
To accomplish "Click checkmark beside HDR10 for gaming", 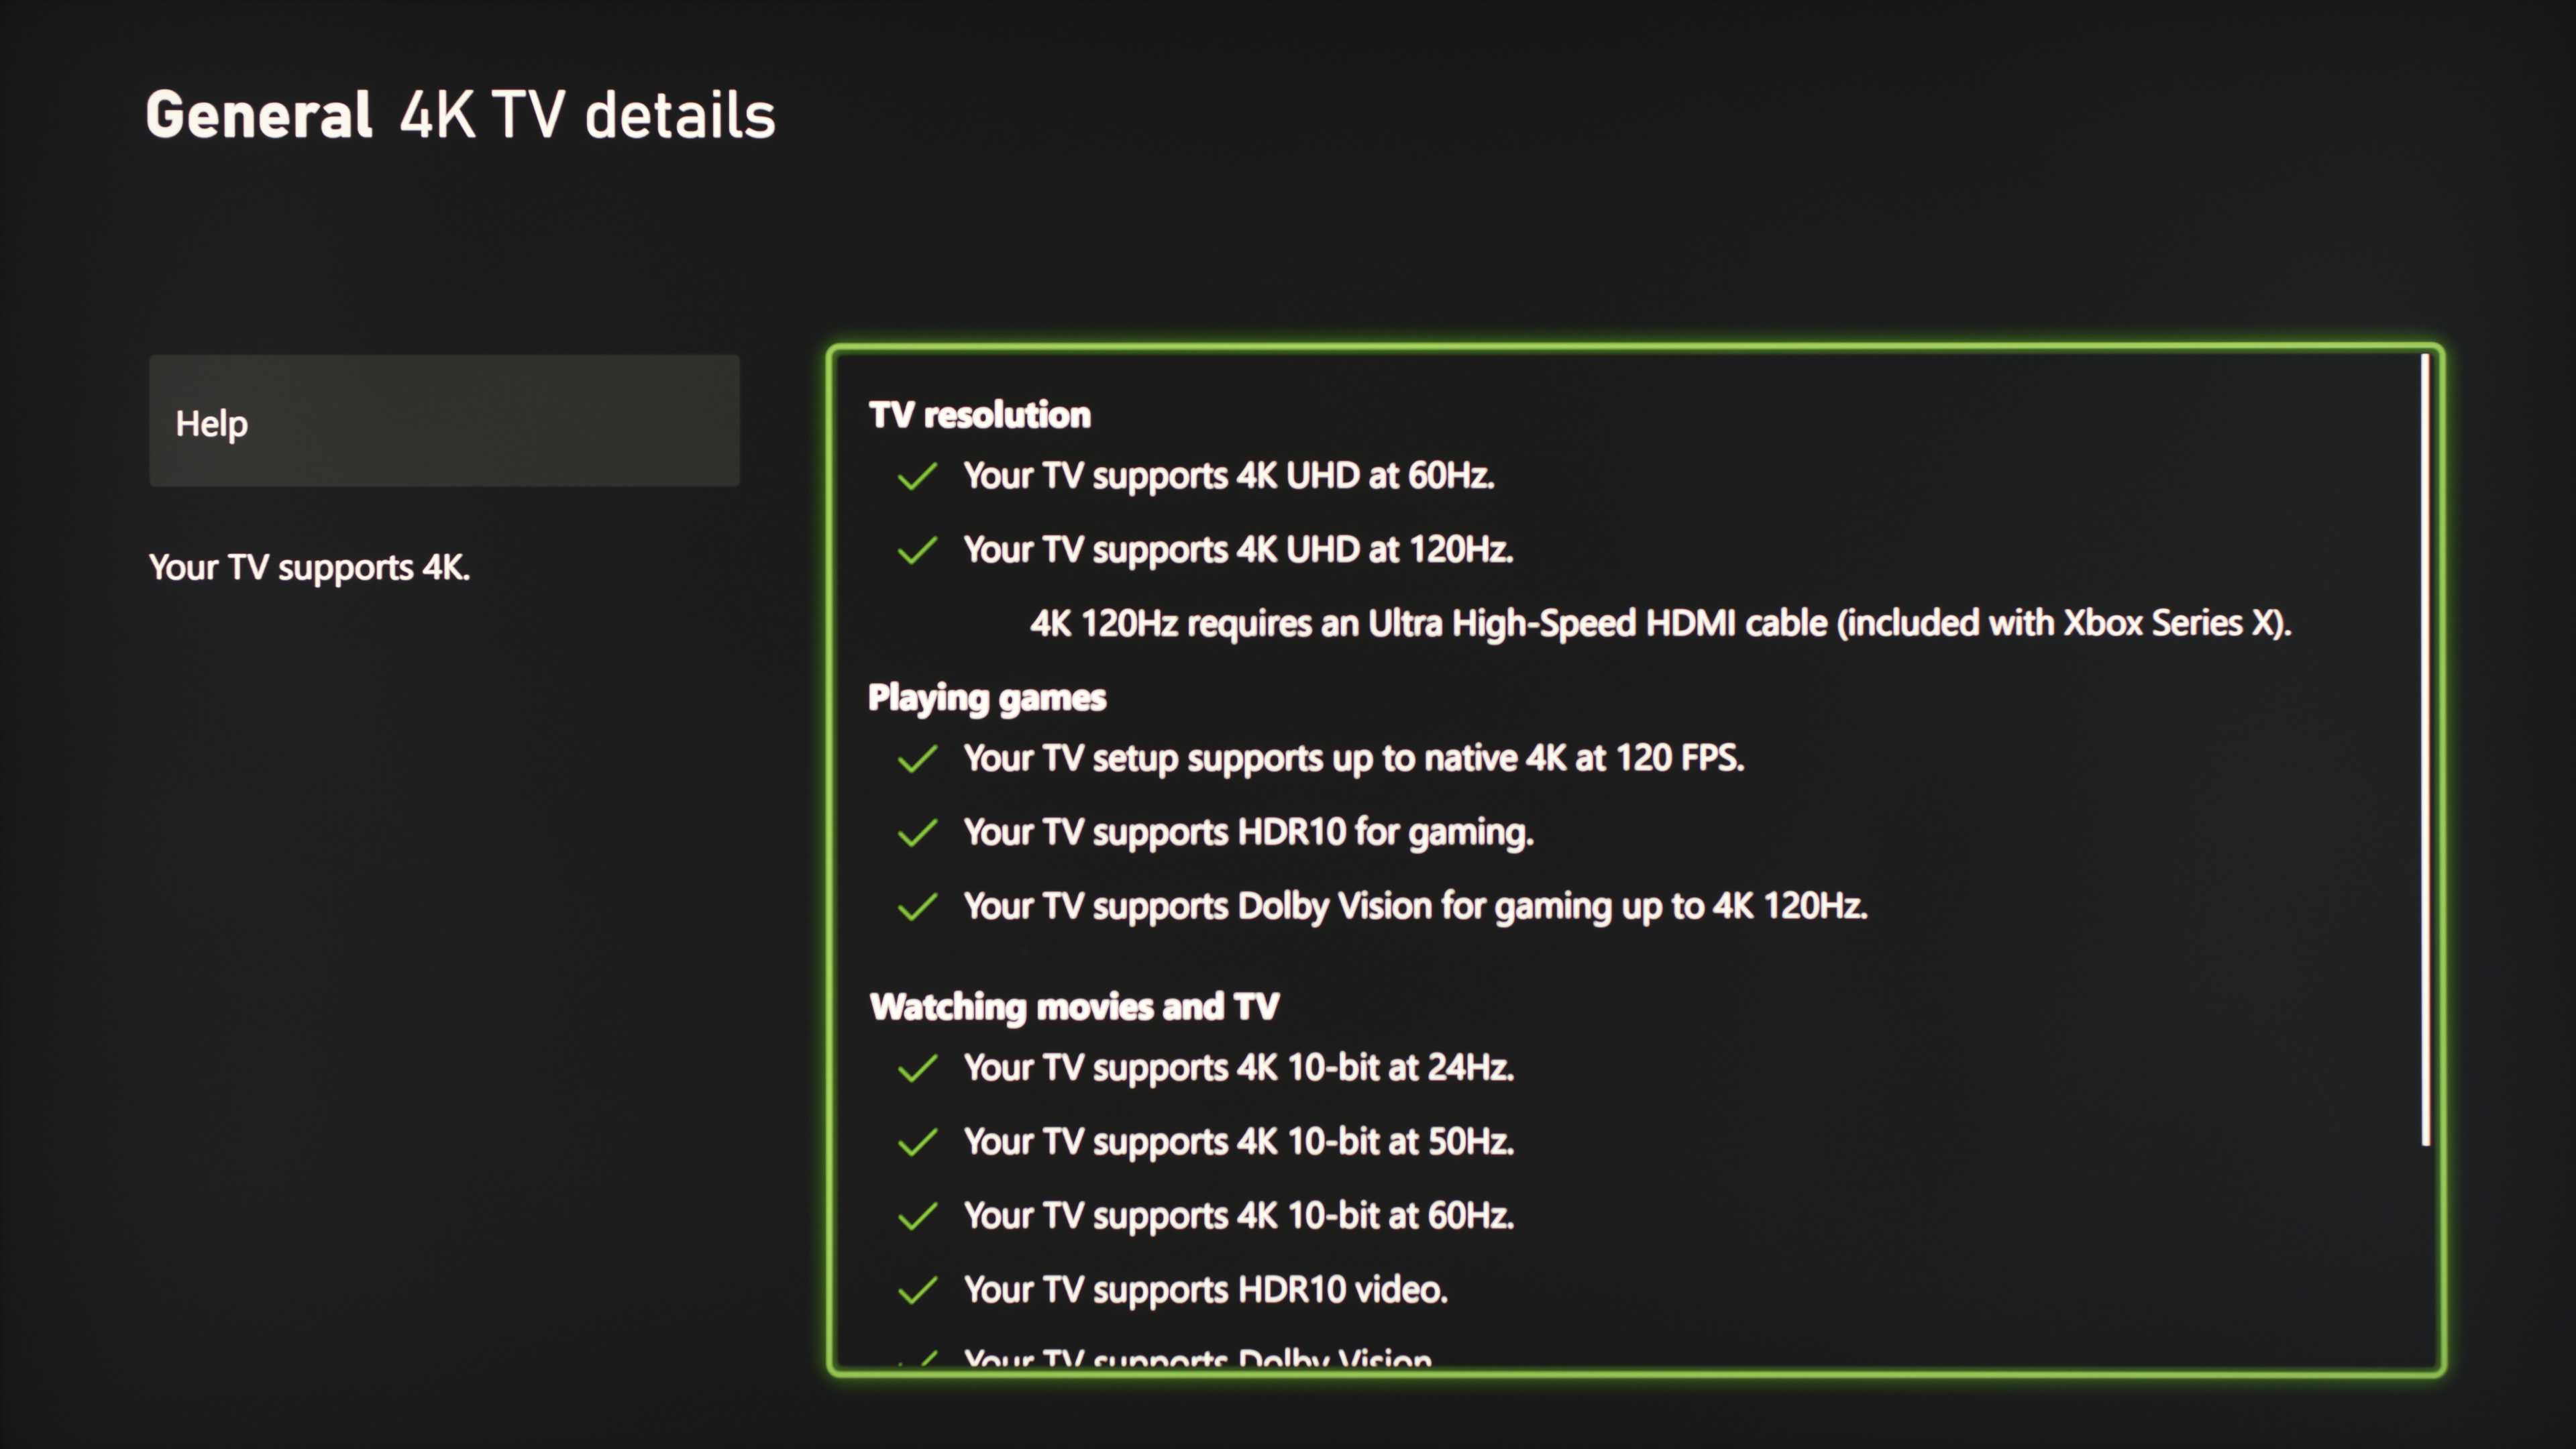I will 917,833.
